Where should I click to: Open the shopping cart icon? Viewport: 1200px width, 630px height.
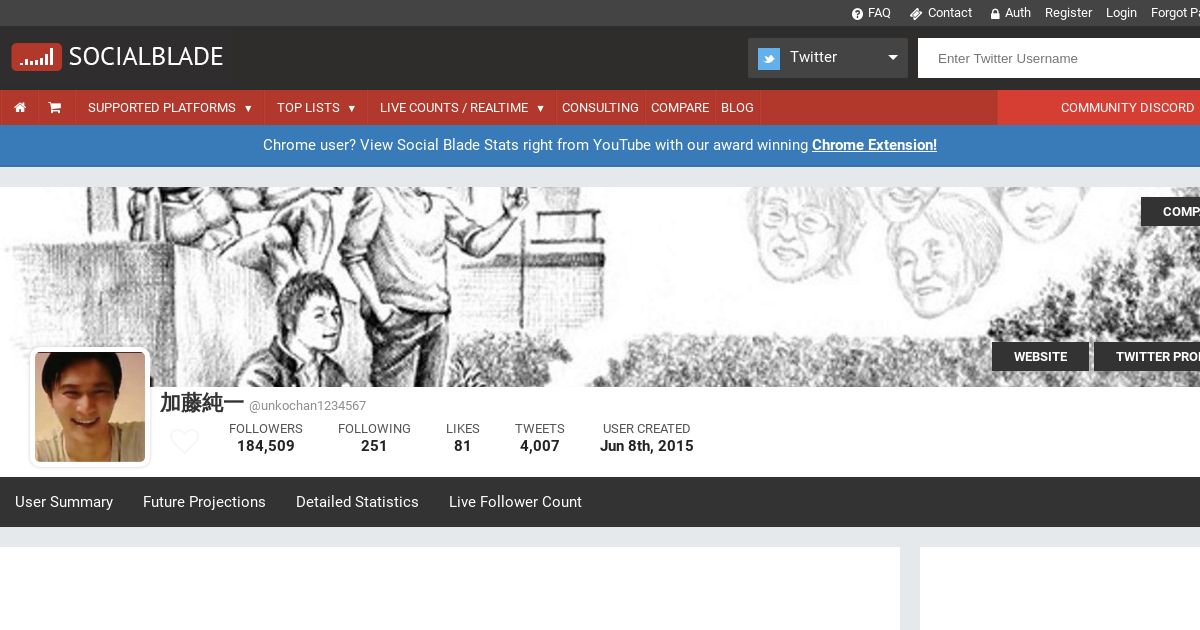(55, 108)
